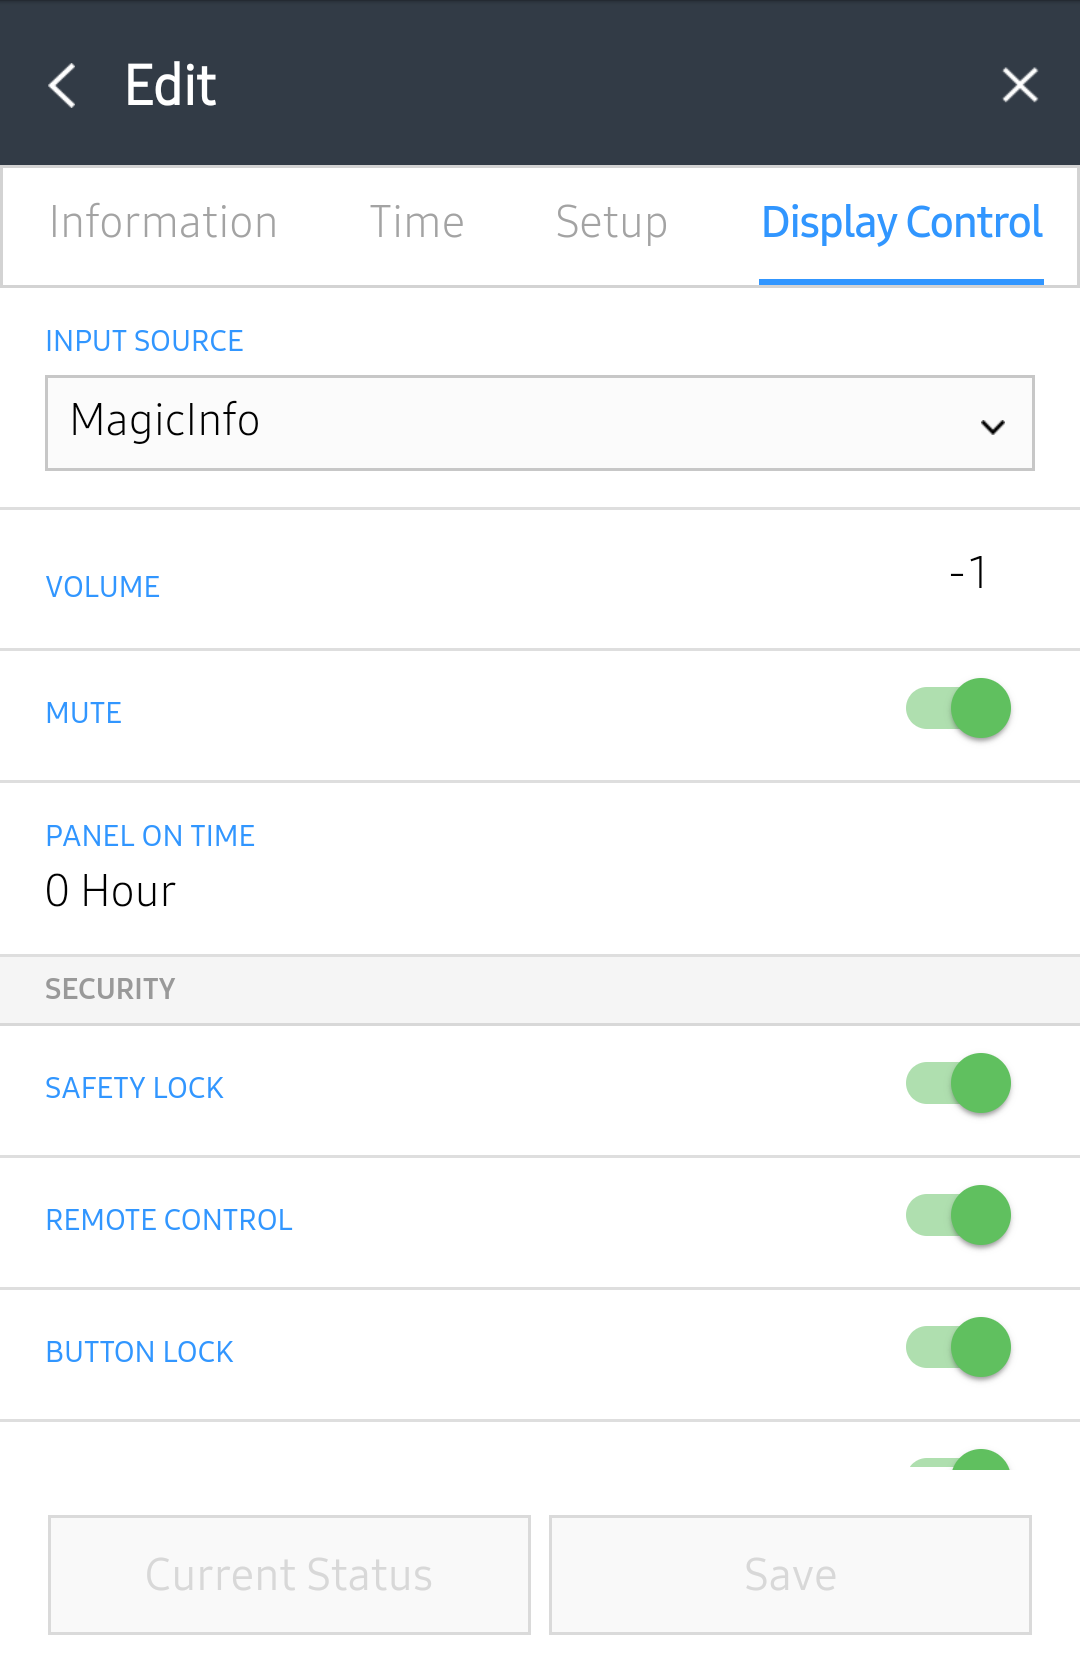The height and width of the screenshot is (1680, 1080).
Task: Toggle Mute off
Action: (x=956, y=708)
